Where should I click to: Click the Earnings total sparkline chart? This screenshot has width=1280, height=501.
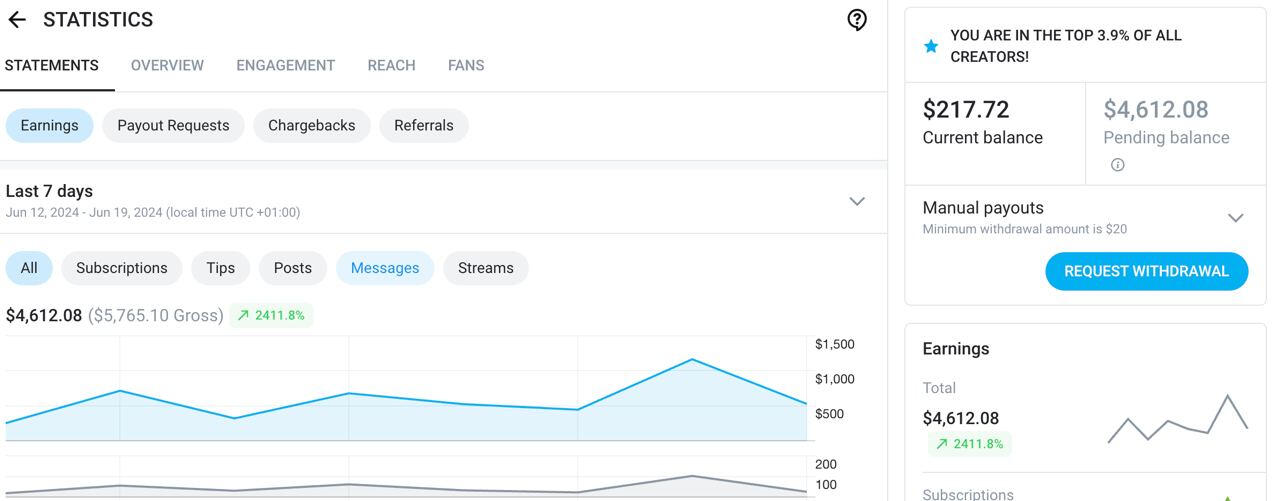(x=1177, y=420)
